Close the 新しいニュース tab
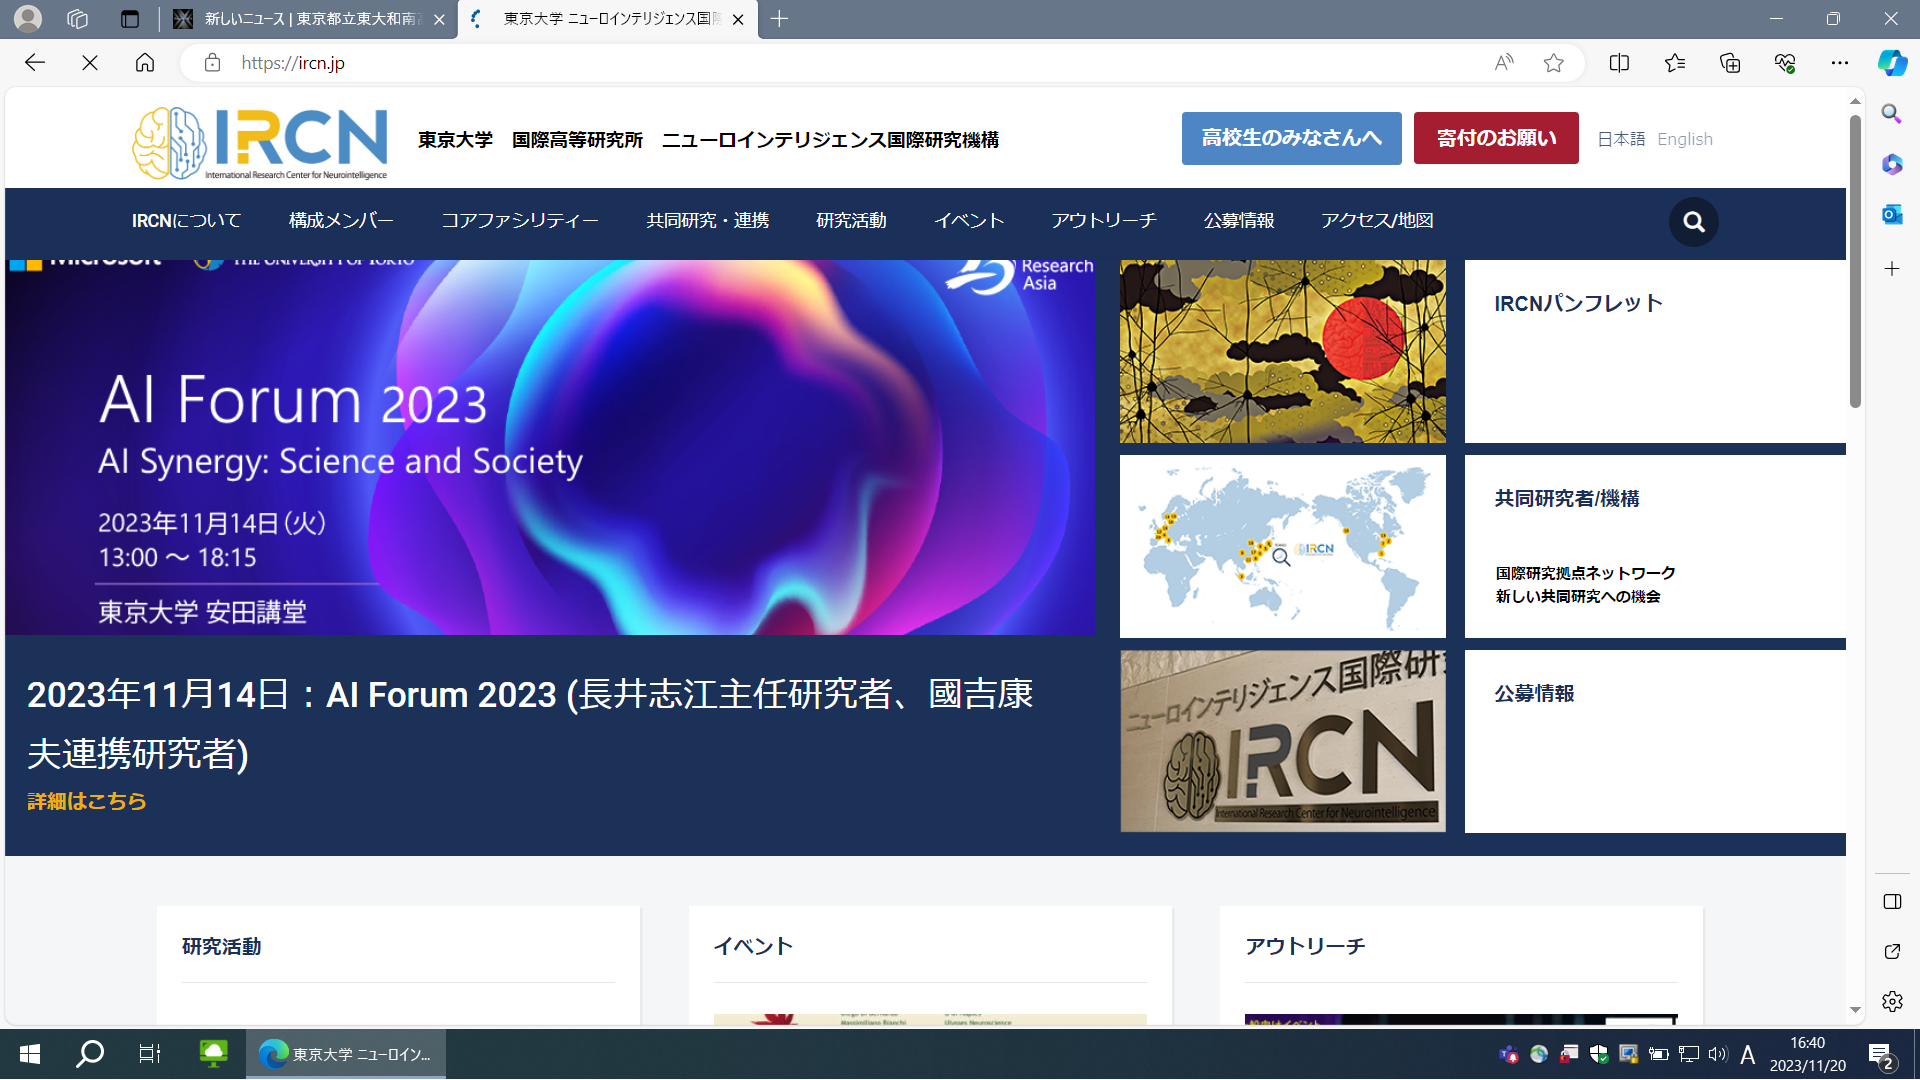This screenshot has width=1920, height=1080. tap(439, 19)
